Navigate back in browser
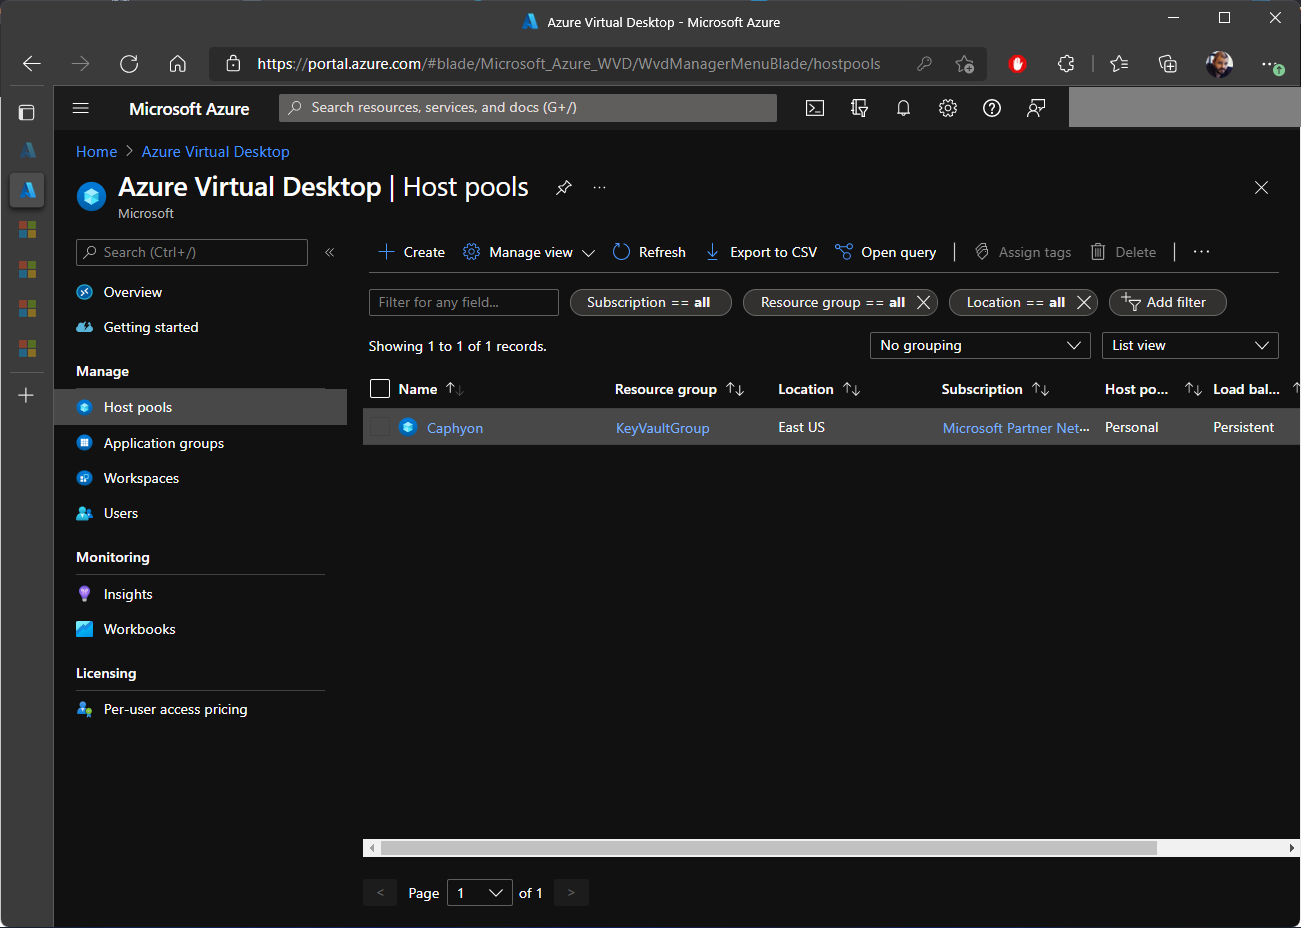 click(x=32, y=64)
